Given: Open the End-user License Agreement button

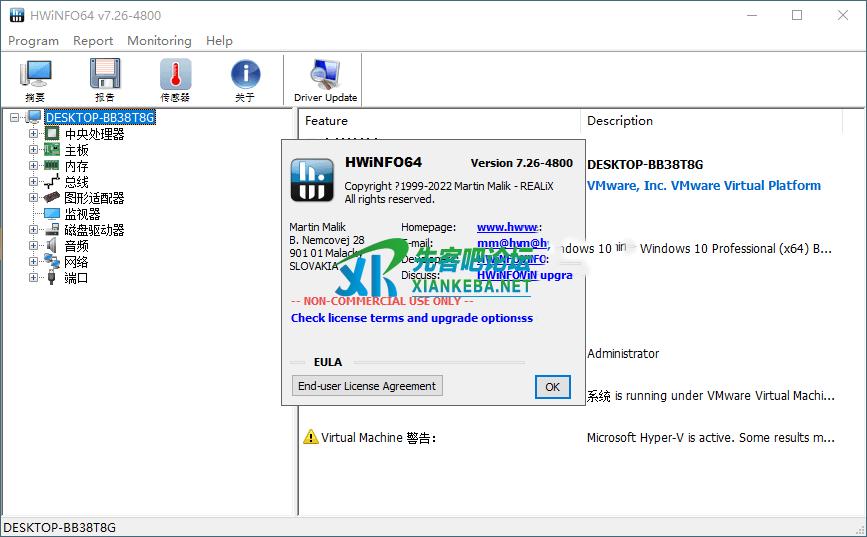Looking at the screenshot, I should coord(367,386).
